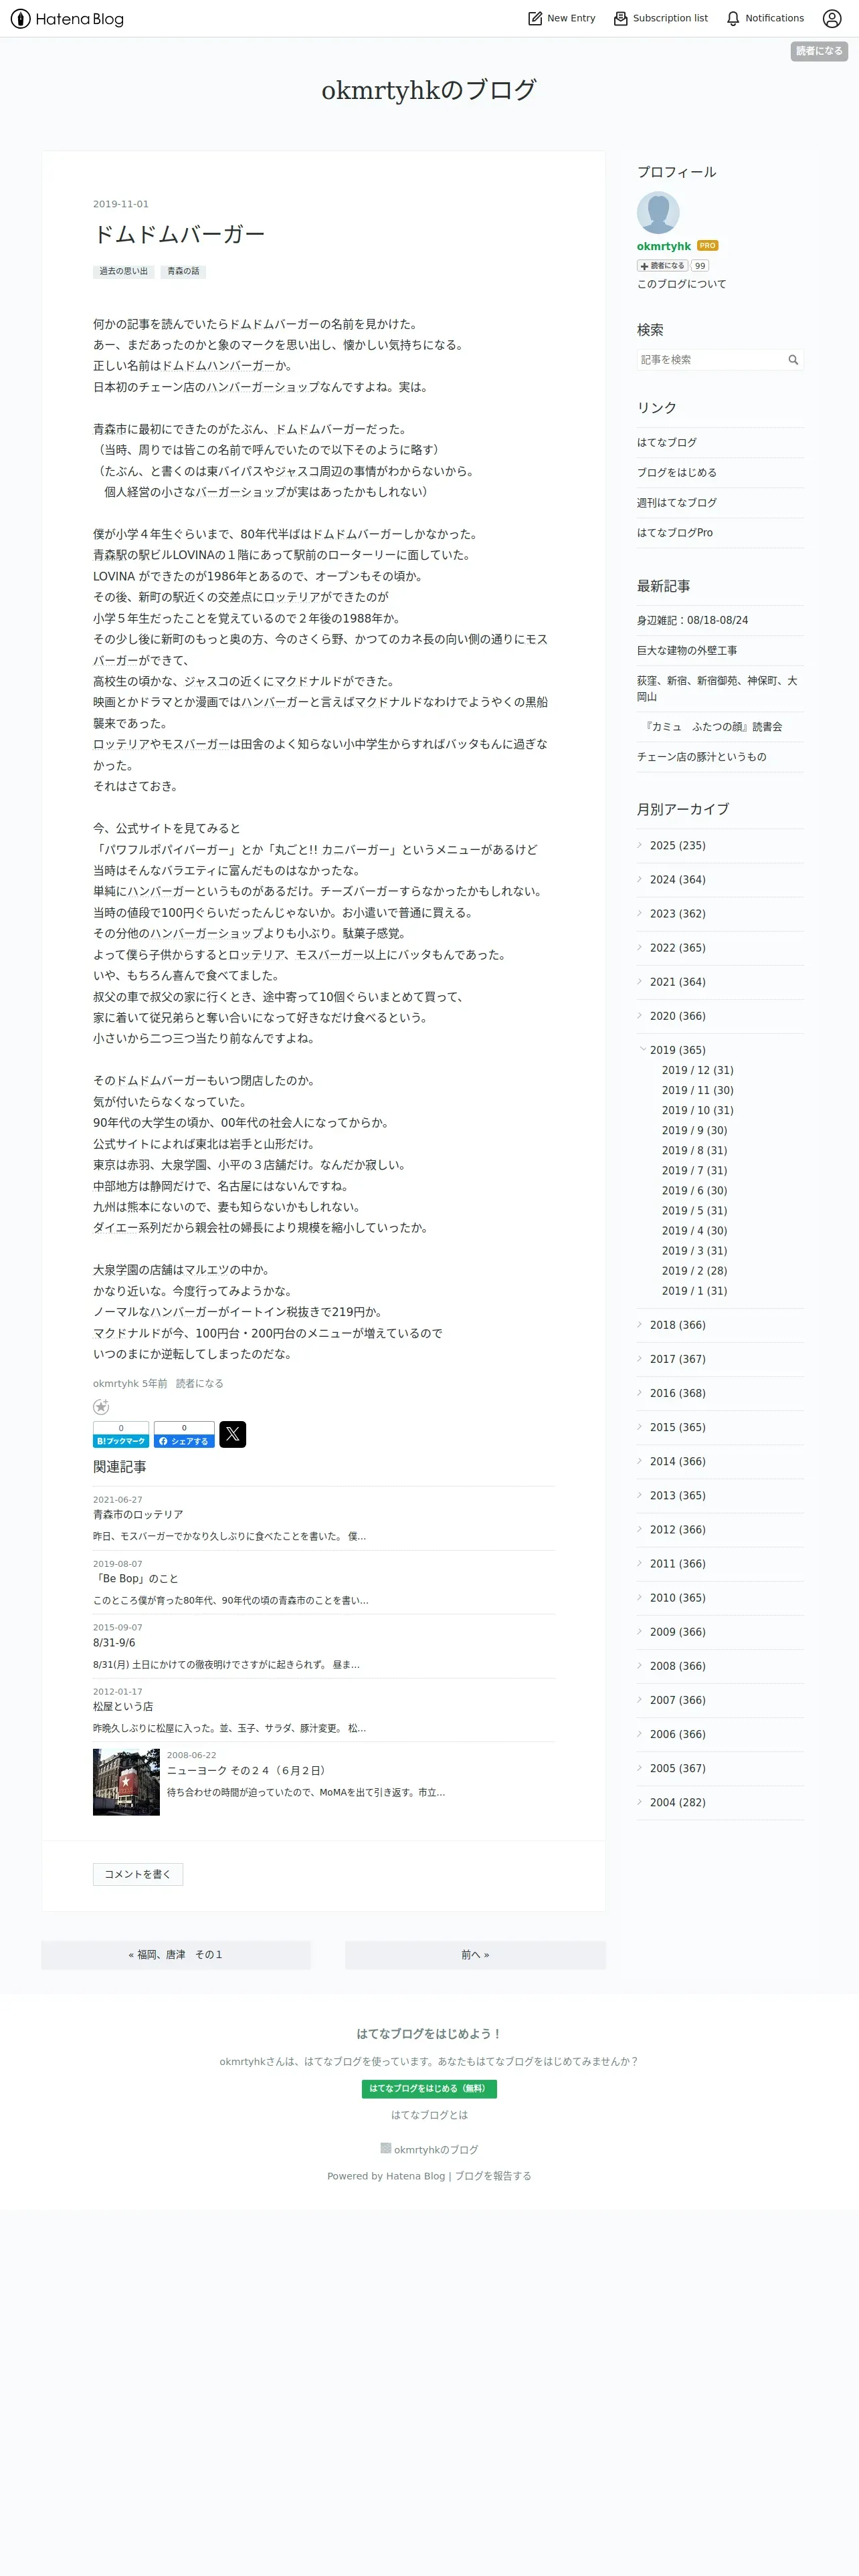Open ブログをはじめる sidebar link

[x=677, y=472]
